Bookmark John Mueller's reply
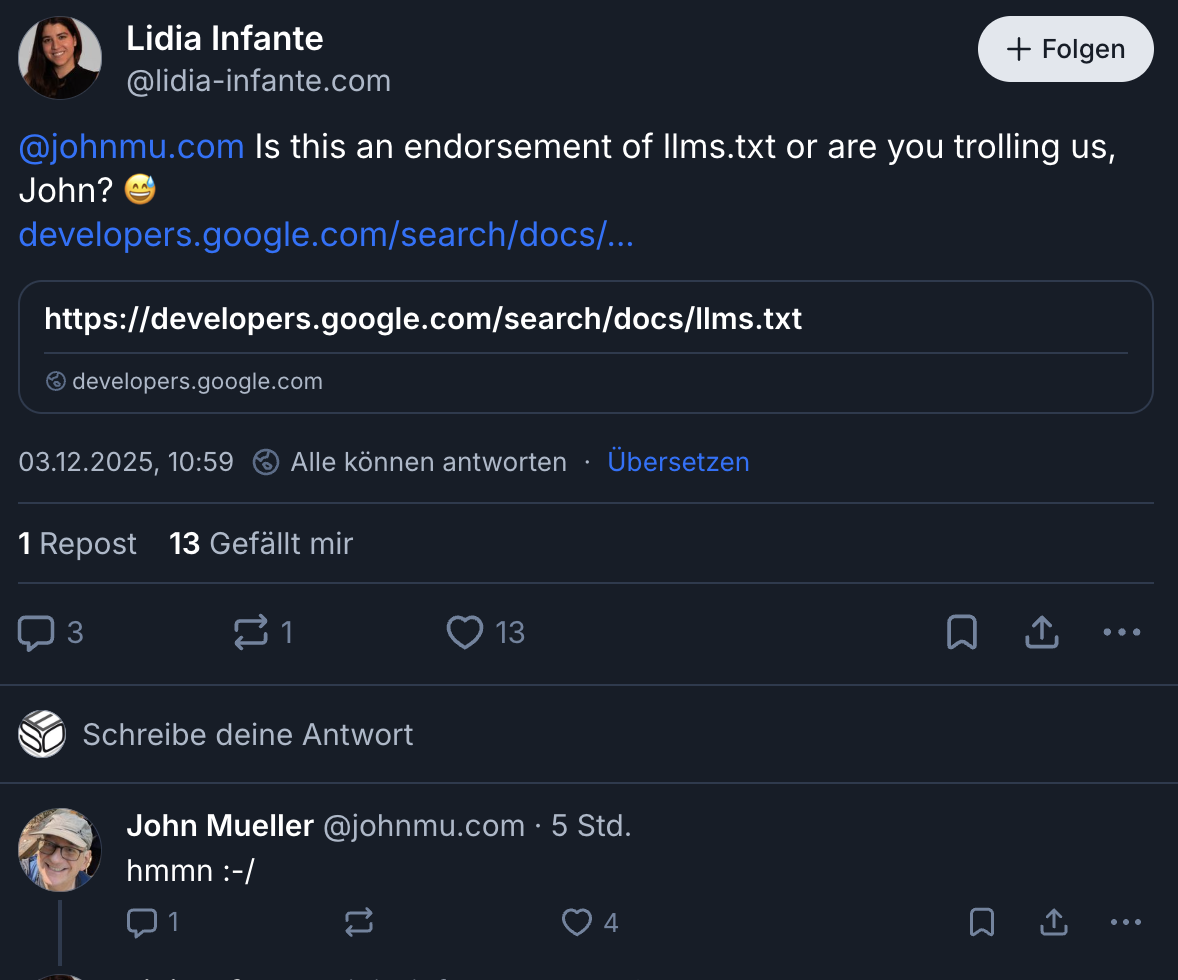The height and width of the screenshot is (980, 1178). [x=981, y=922]
